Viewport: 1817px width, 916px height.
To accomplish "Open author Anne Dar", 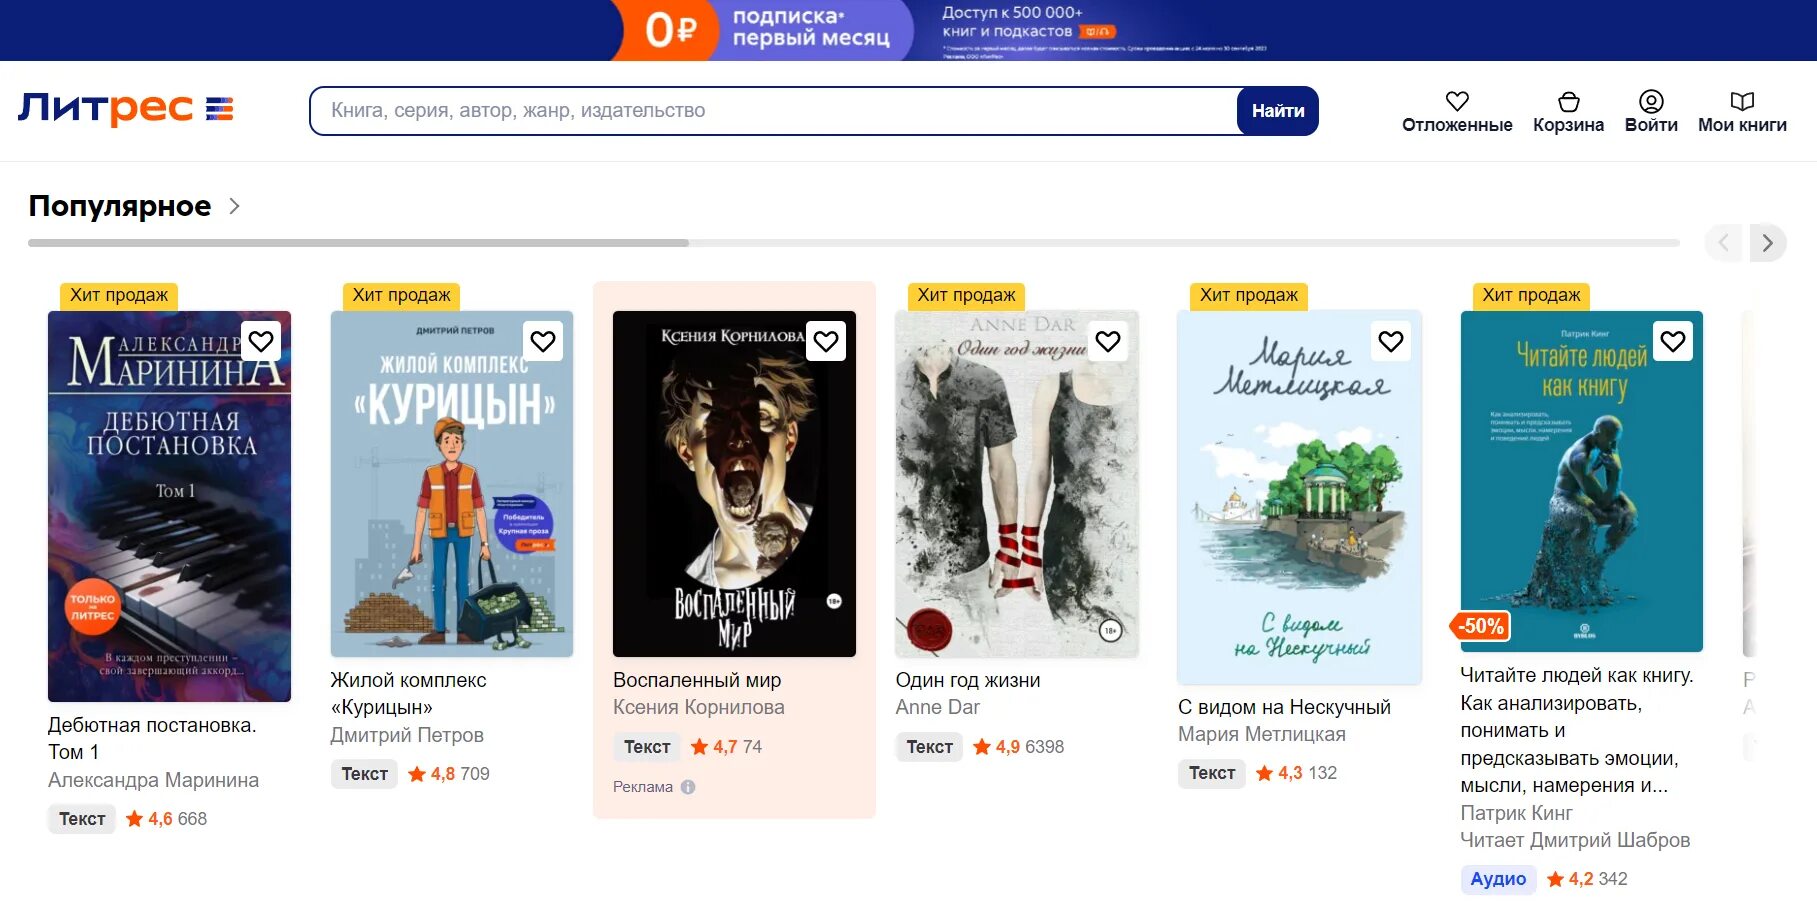I will pos(938,707).
